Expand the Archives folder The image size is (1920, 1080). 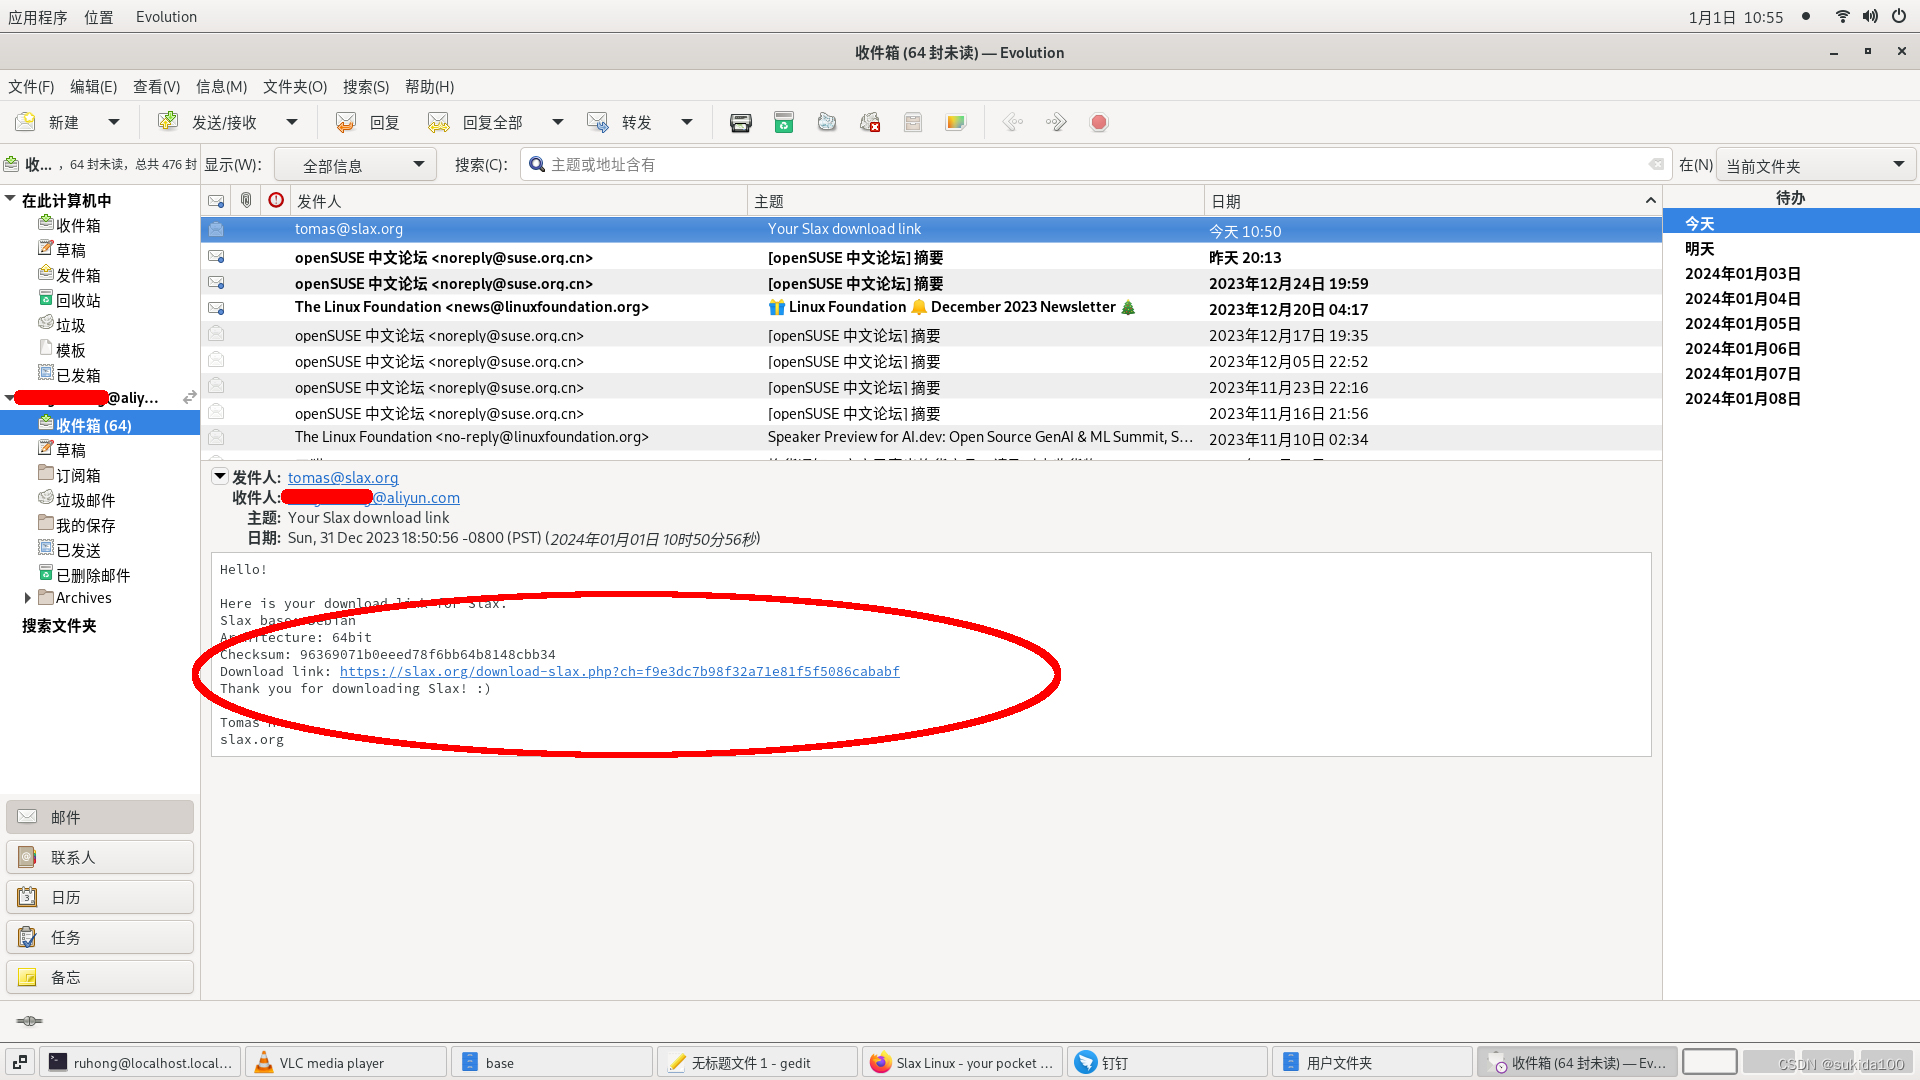(28, 598)
